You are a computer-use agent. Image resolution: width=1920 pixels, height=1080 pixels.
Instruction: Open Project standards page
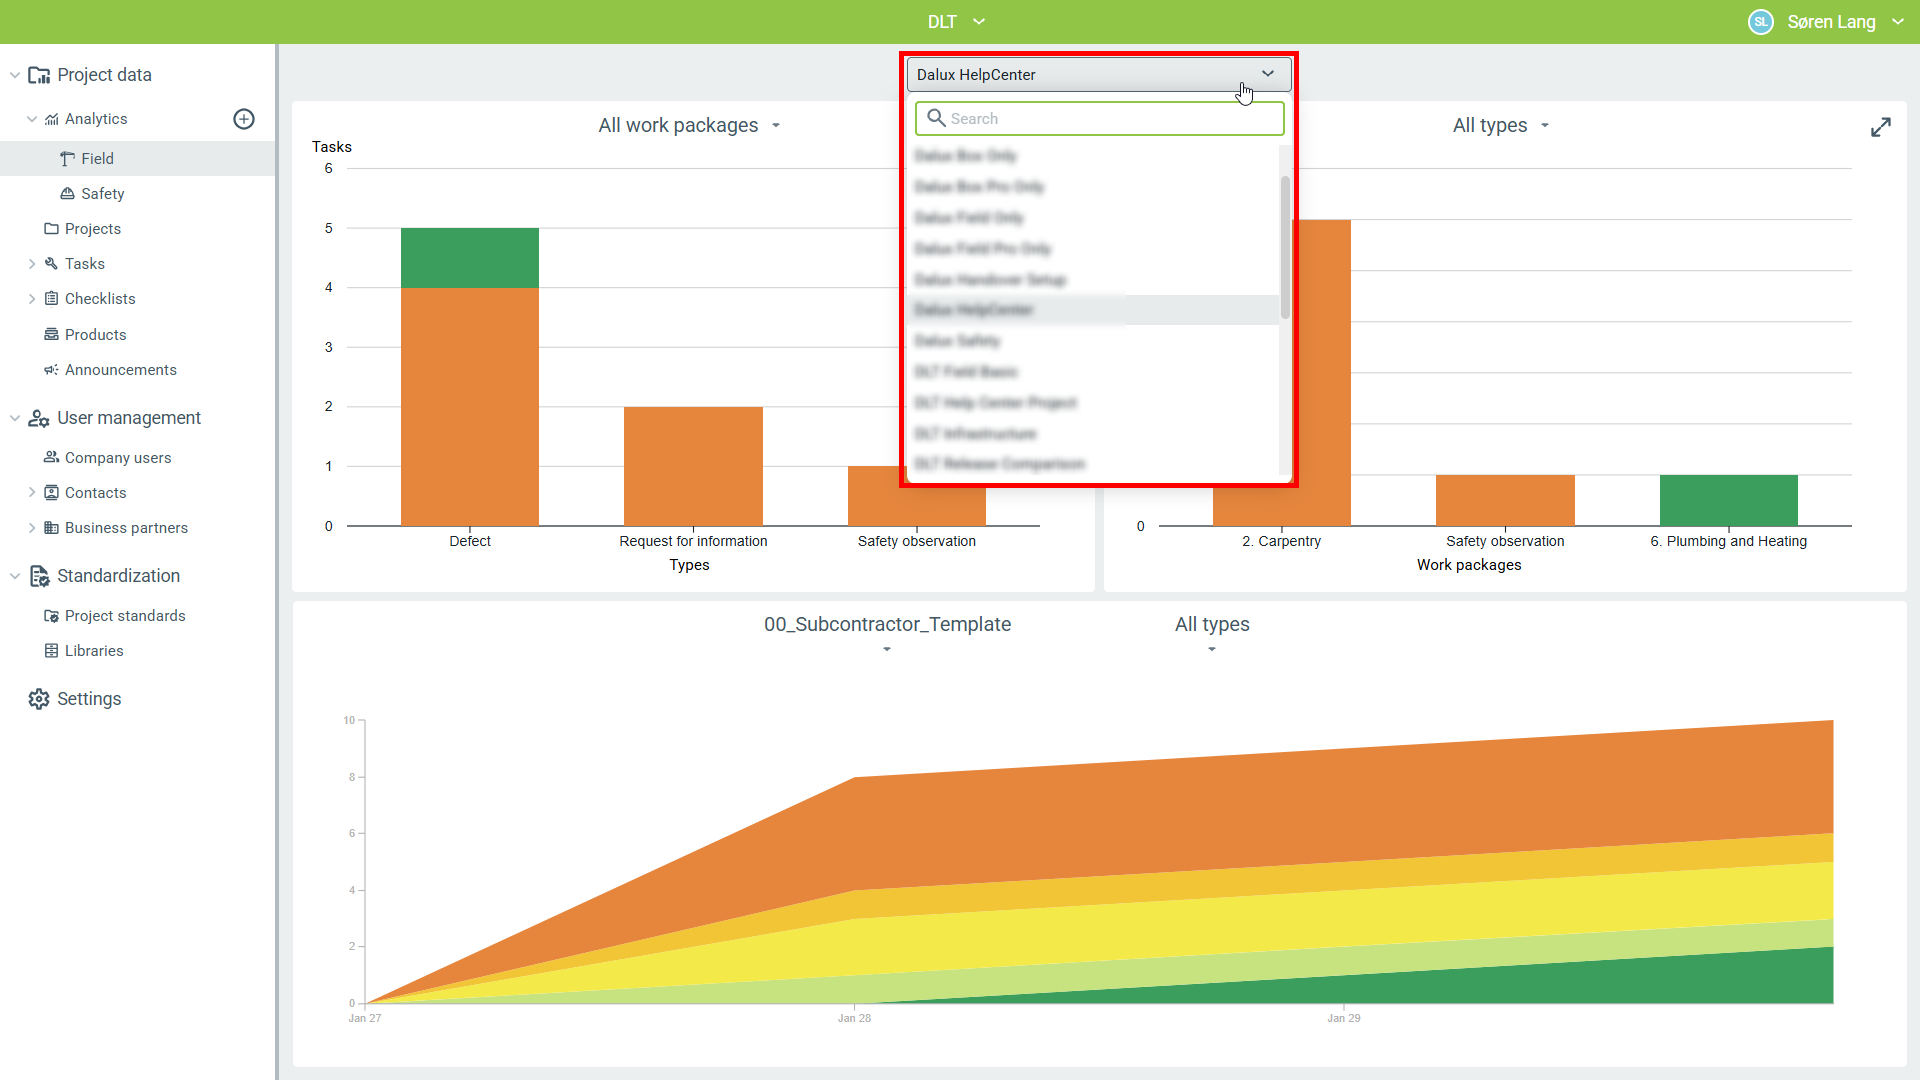tap(124, 616)
